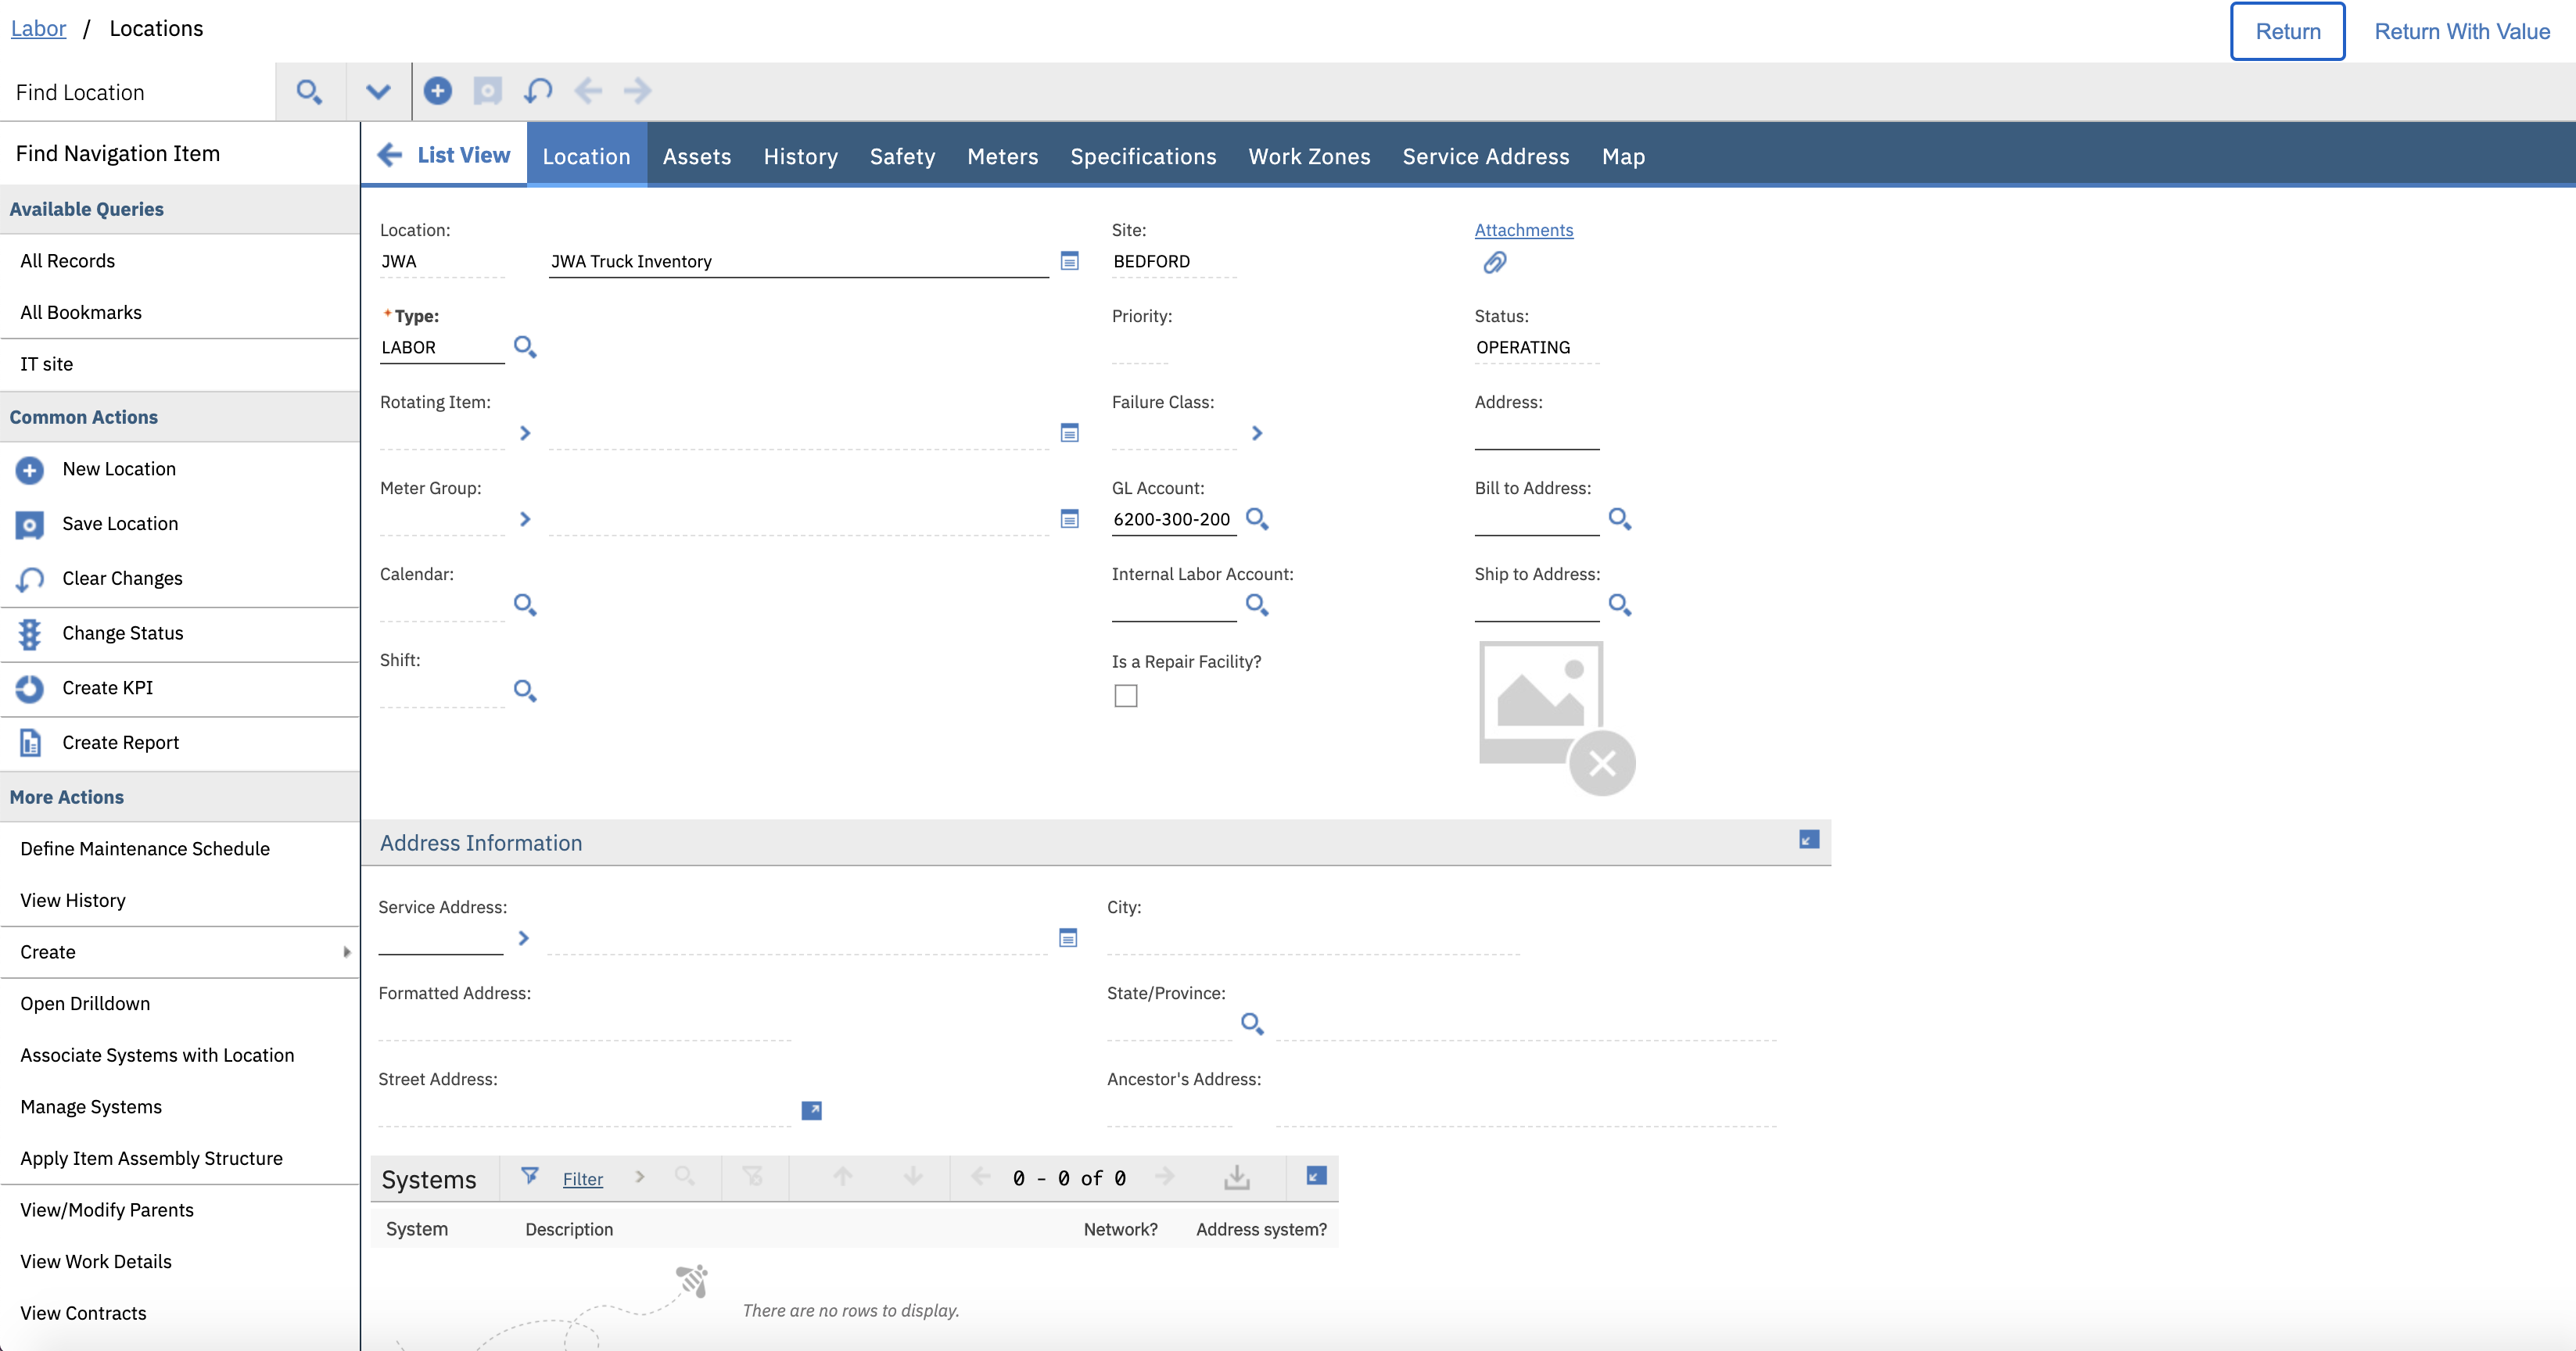Click Change Status in Common Actions
Screen dimensions: 2576x1351
(x=122, y=633)
